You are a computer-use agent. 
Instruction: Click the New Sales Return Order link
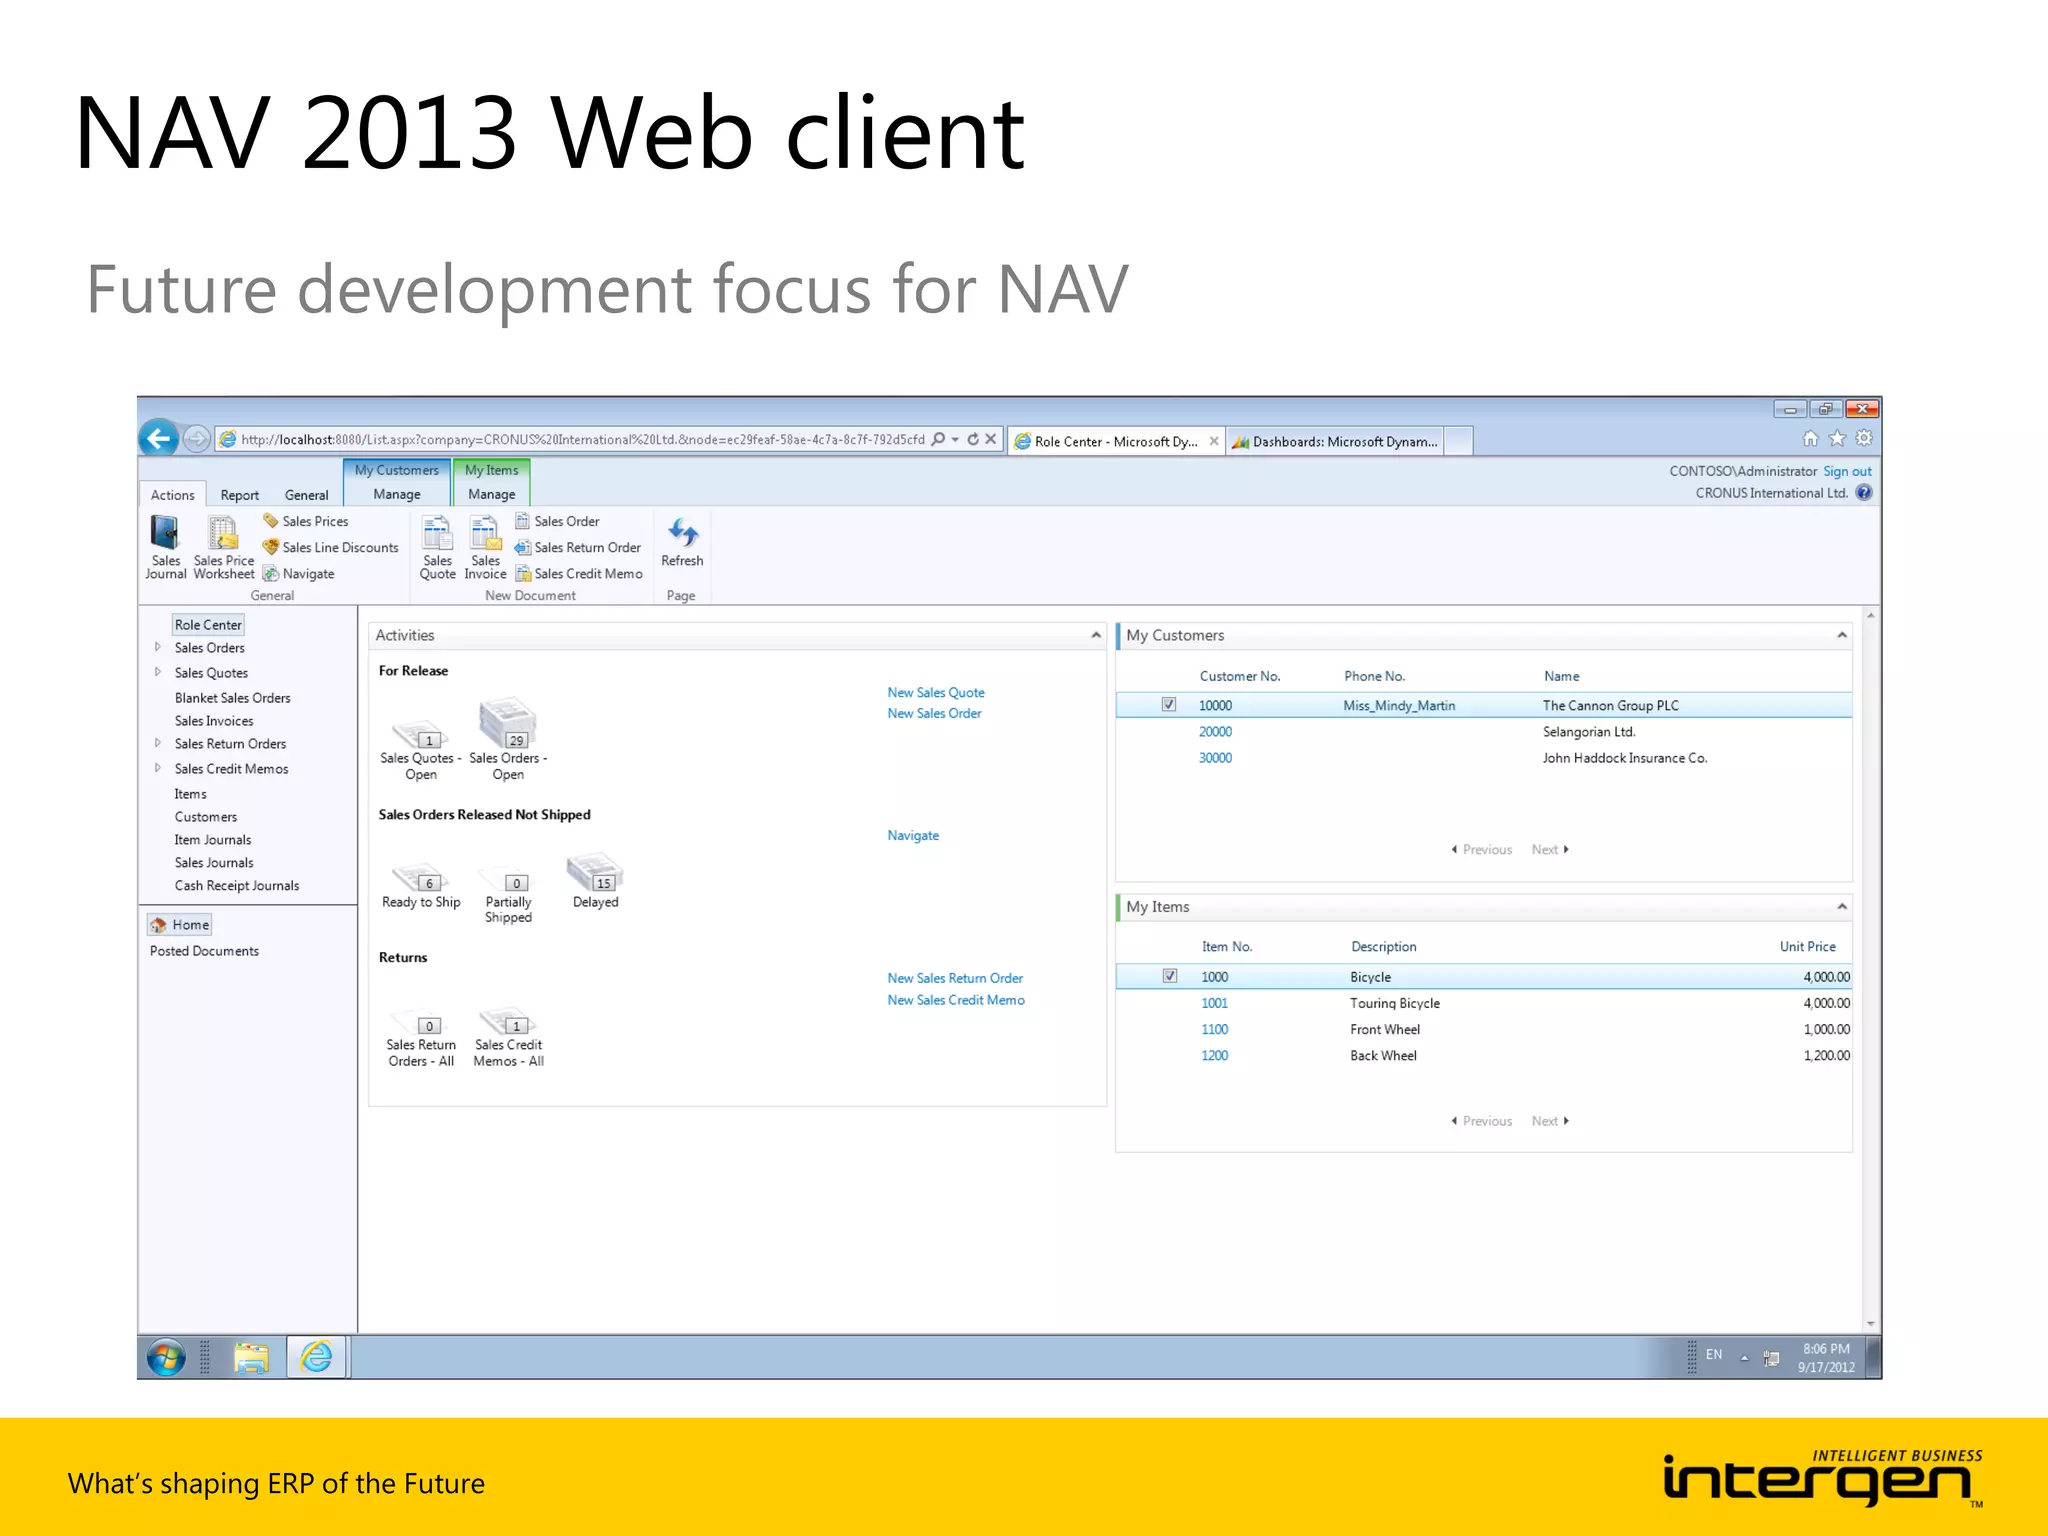[x=954, y=978]
